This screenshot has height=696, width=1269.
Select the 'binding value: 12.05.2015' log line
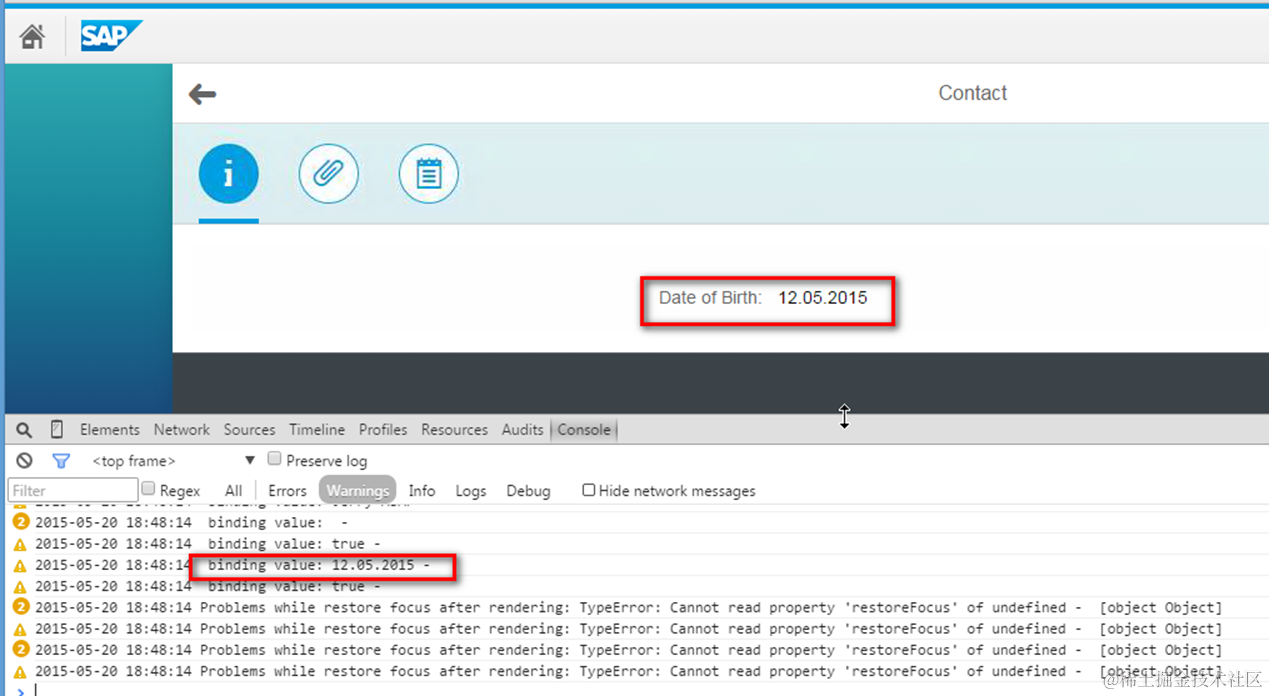(x=319, y=566)
